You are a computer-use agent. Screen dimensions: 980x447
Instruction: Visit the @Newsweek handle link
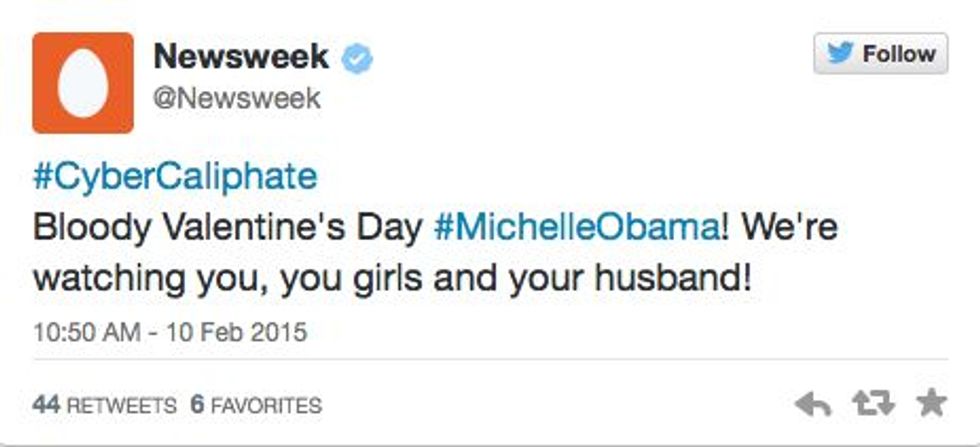click(x=237, y=98)
